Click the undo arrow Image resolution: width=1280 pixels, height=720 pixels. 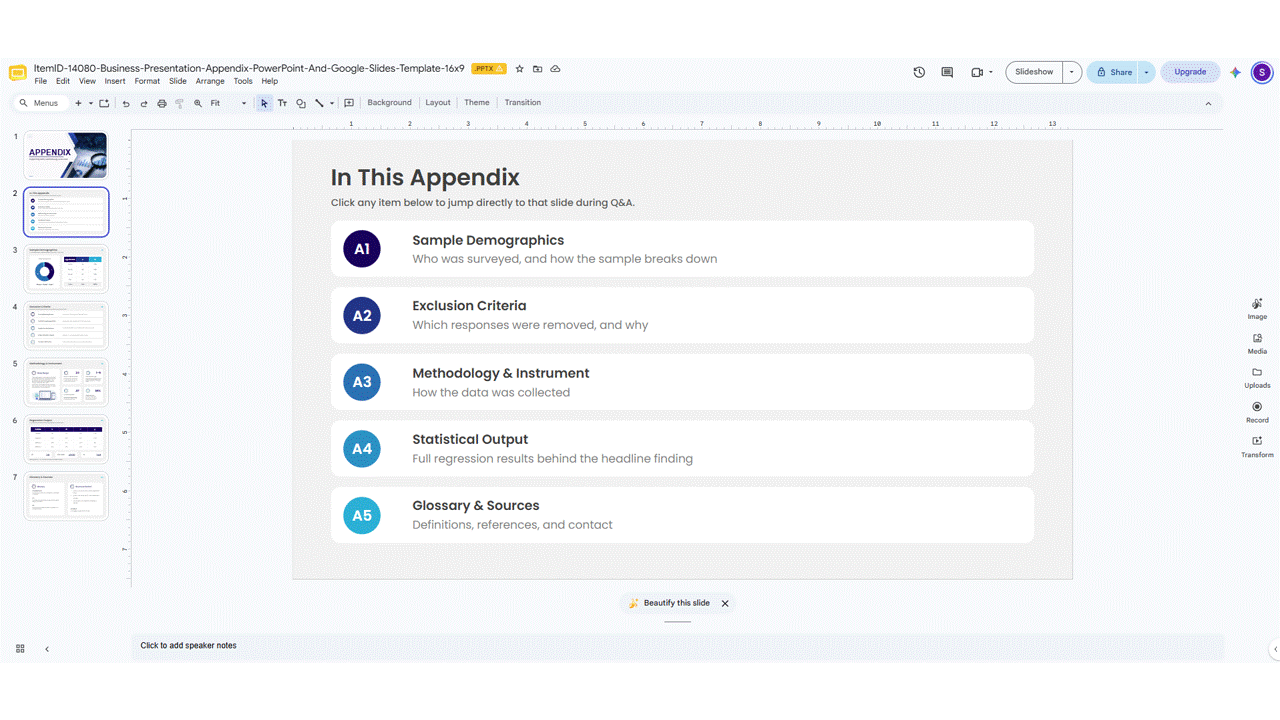click(x=126, y=103)
